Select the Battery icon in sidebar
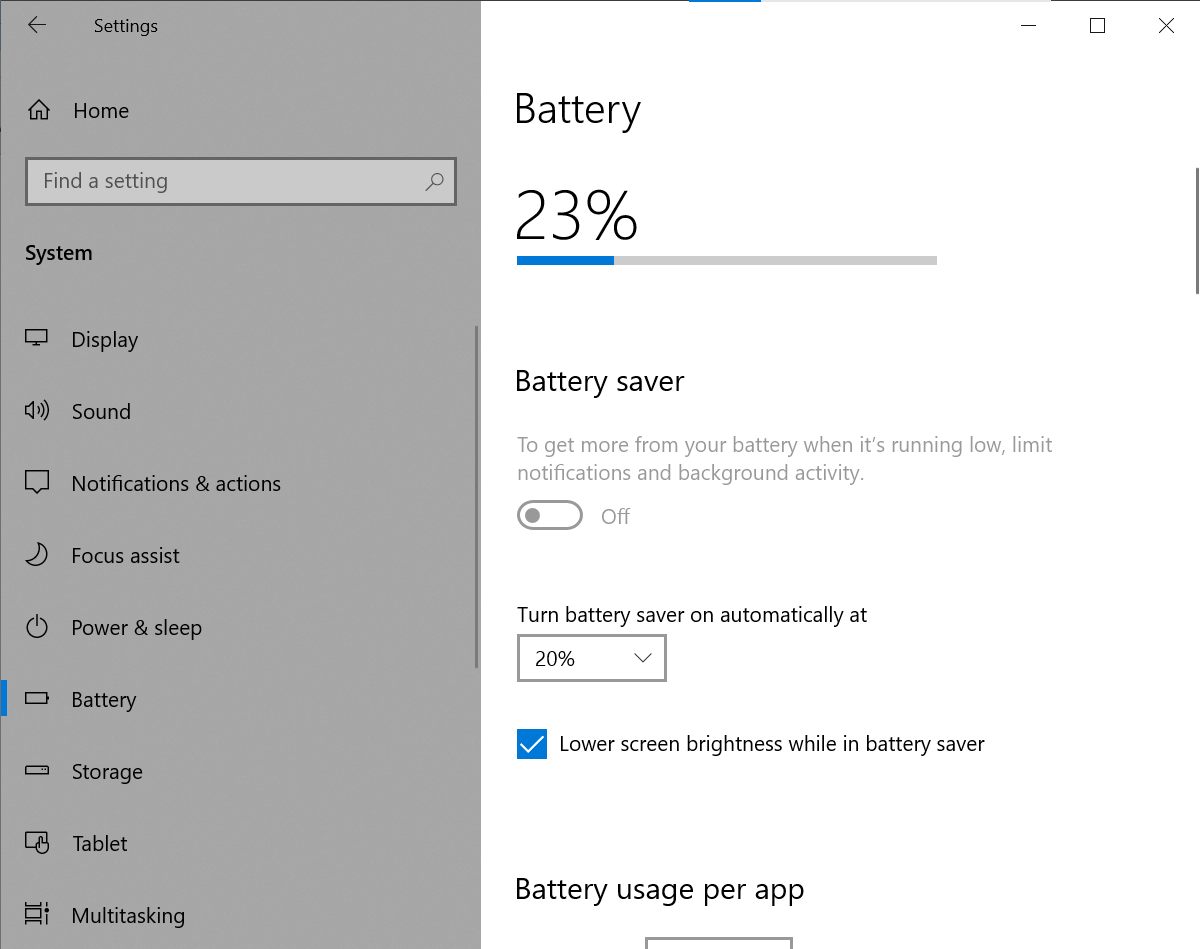 point(36,699)
